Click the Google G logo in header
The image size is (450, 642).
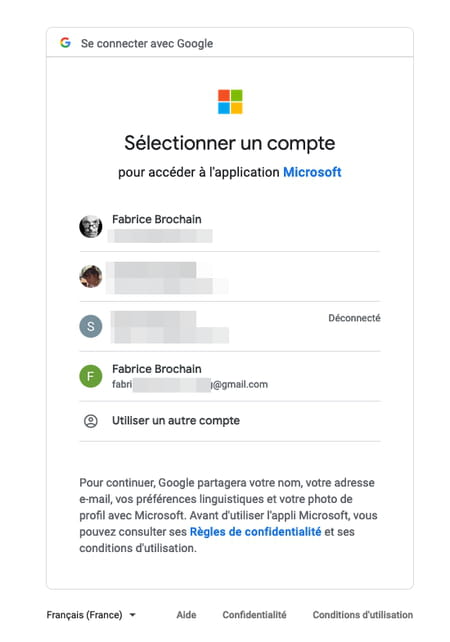pyautogui.click(x=65, y=43)
